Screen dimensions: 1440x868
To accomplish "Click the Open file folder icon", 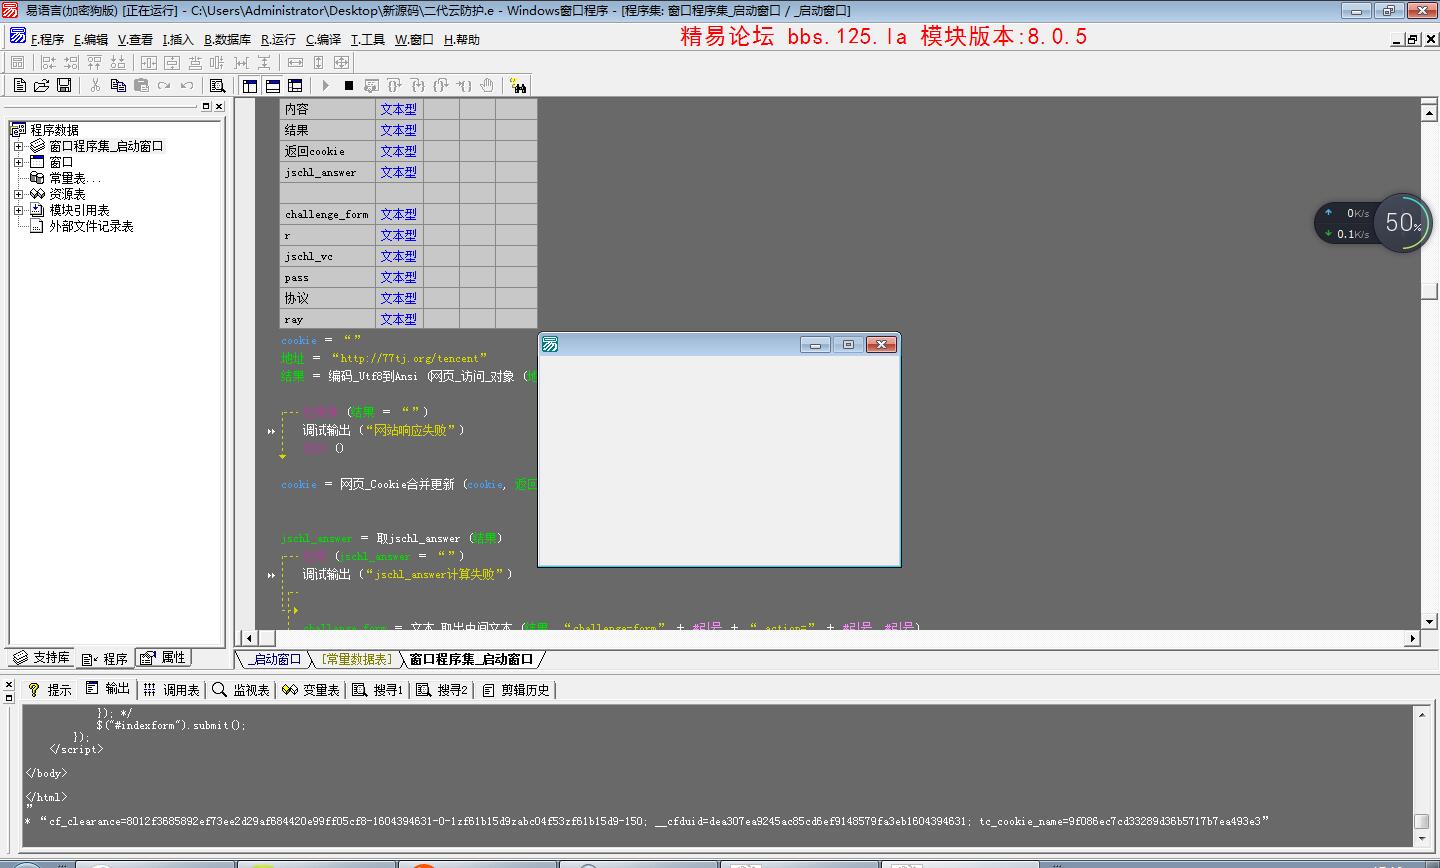I will tap(41, 86).
